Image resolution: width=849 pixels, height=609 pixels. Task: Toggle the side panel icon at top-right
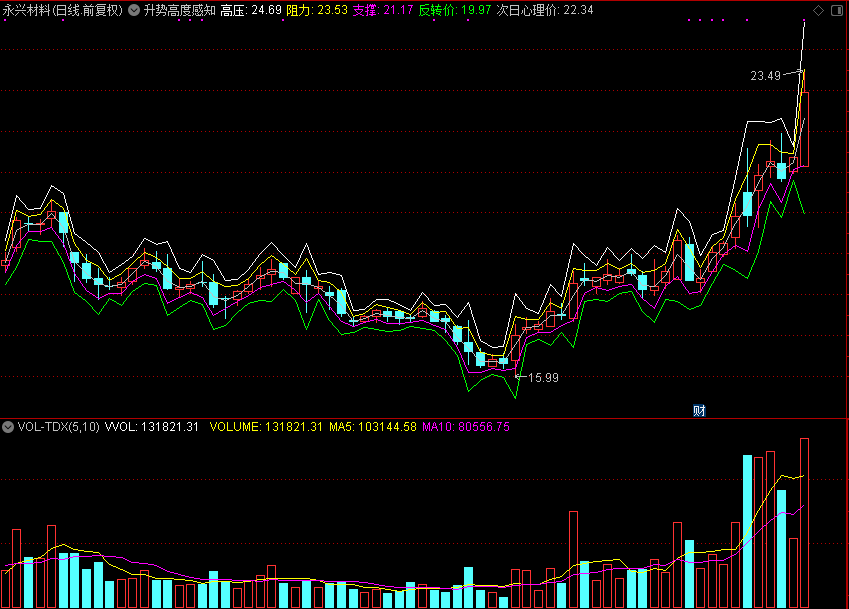point(837,10)
